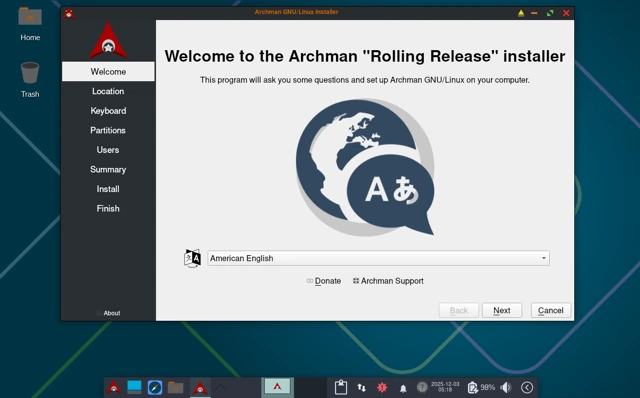The height and width of the screenshot is (398, 640).
Task: Select the Summary step in the sidebar
Action: pyautogui.click(x=108, y=169)
